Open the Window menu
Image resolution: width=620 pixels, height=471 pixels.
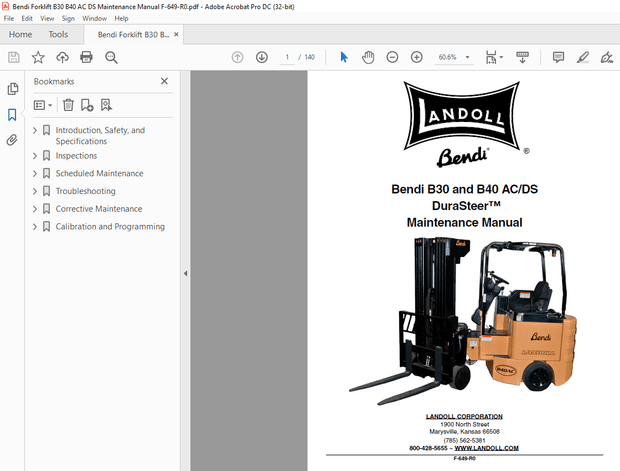[95, 18]
